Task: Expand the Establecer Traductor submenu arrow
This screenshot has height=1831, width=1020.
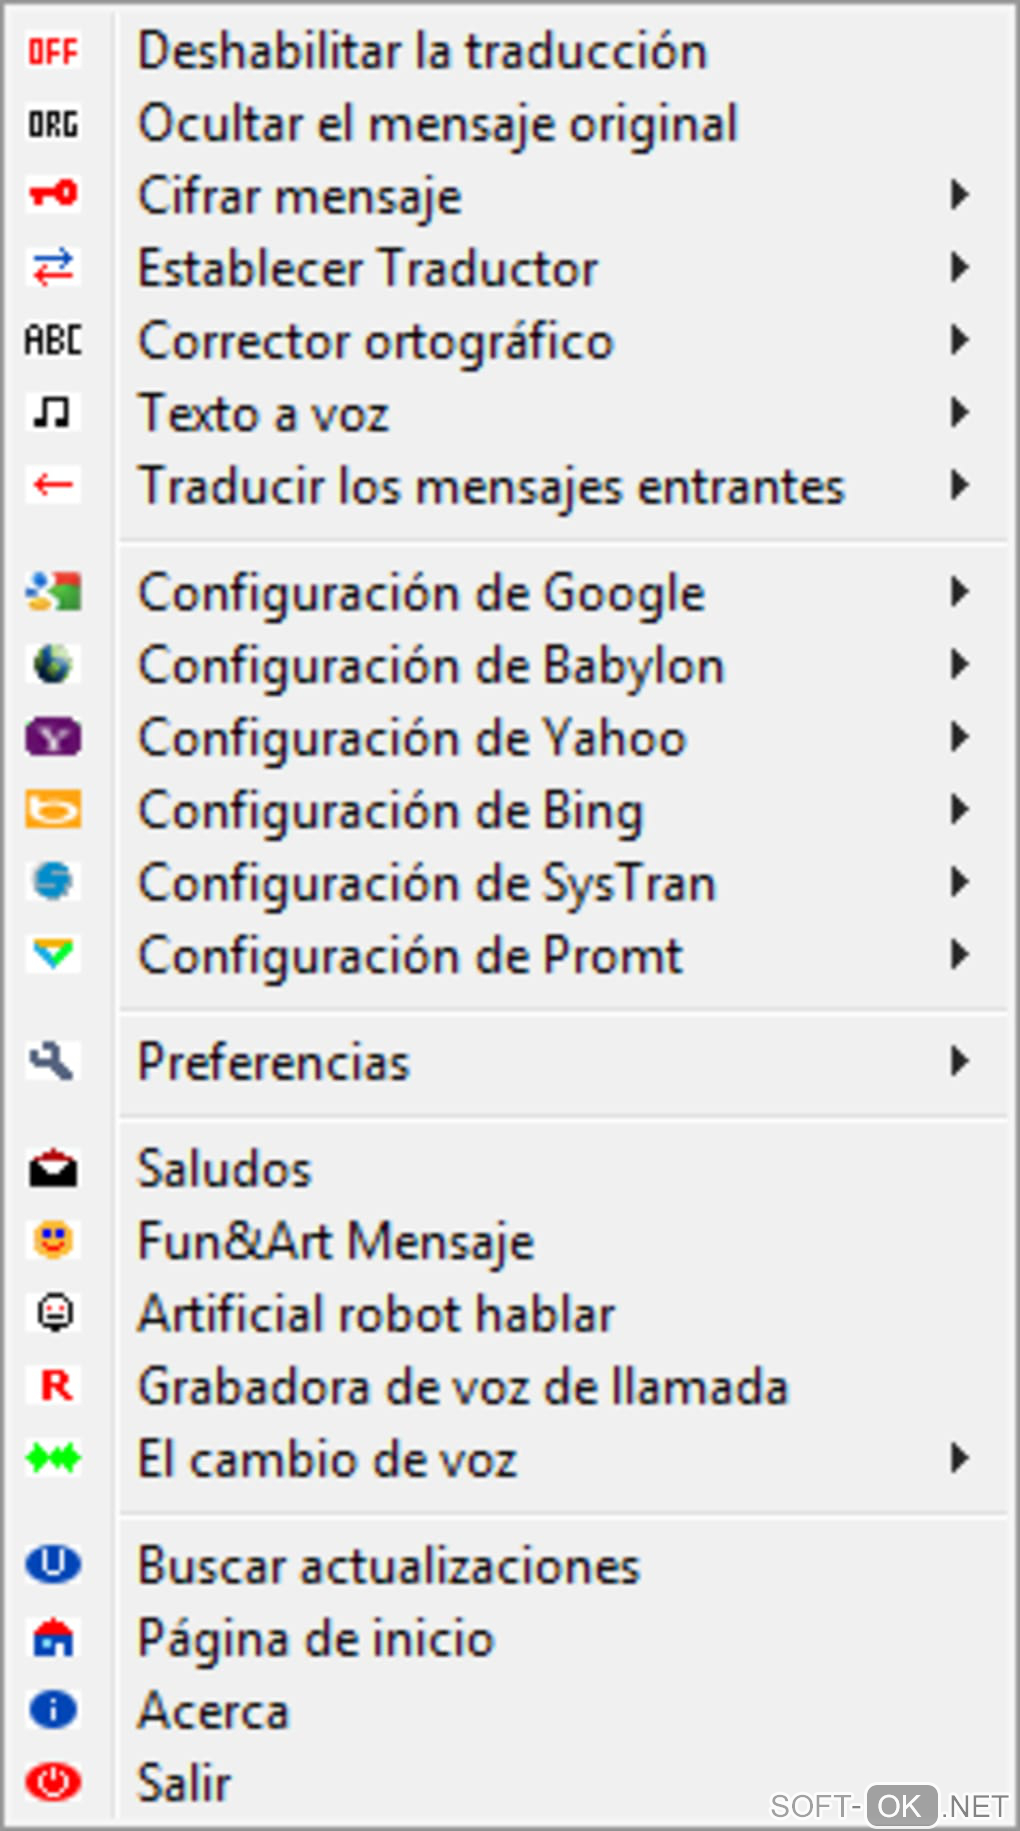Action: click(959, 267)
